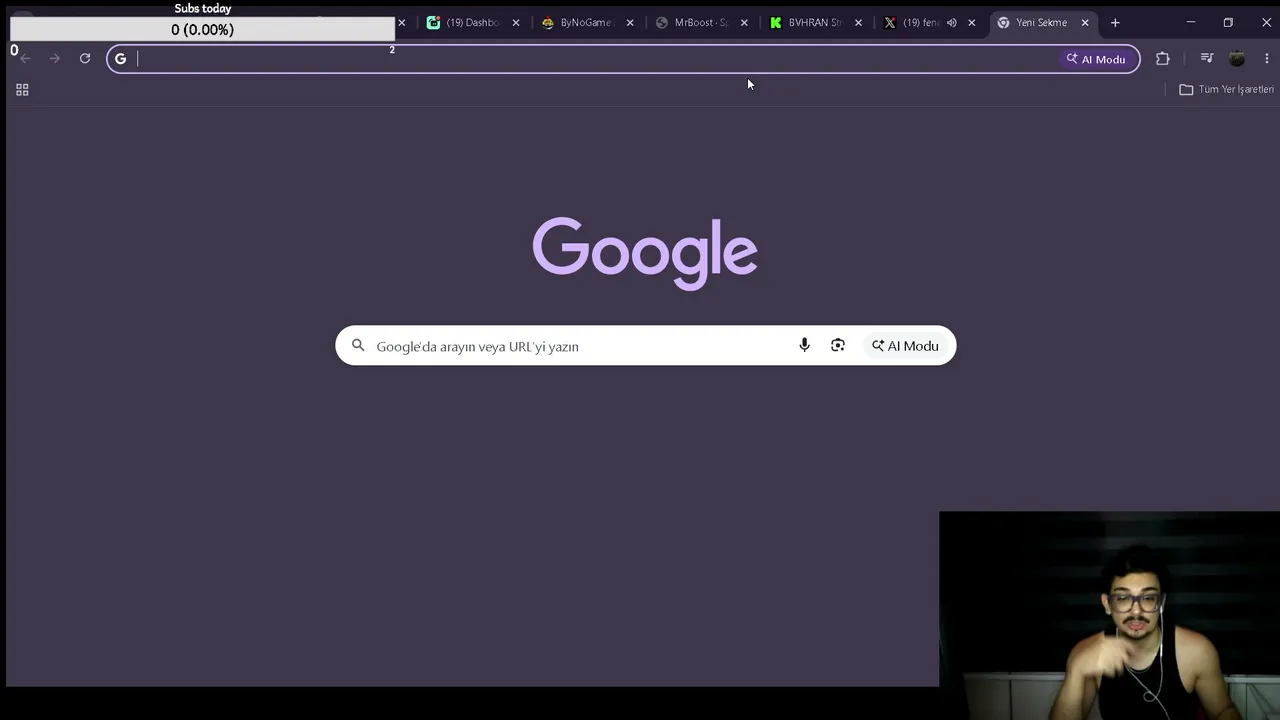The width and height of the screenshot is (1280, 720).
Task: Click AI Modu in the address bar
Action: pos(1096,59)
